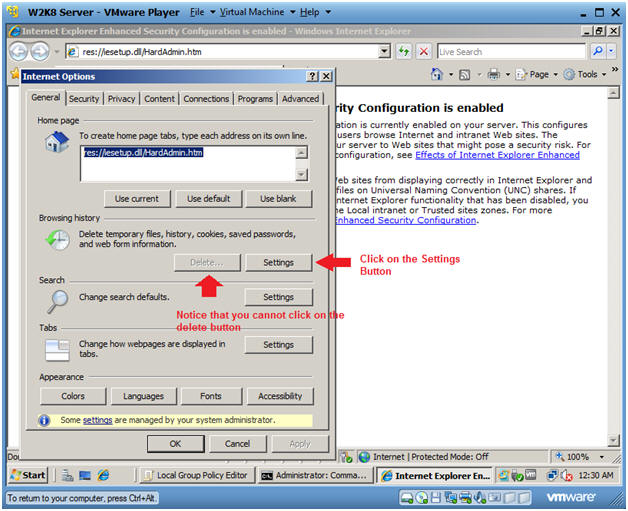Open the VMware Virtual Machine menu
Image resolution: width=628 pixels, height=511 pixels.
tap(258, 12)
